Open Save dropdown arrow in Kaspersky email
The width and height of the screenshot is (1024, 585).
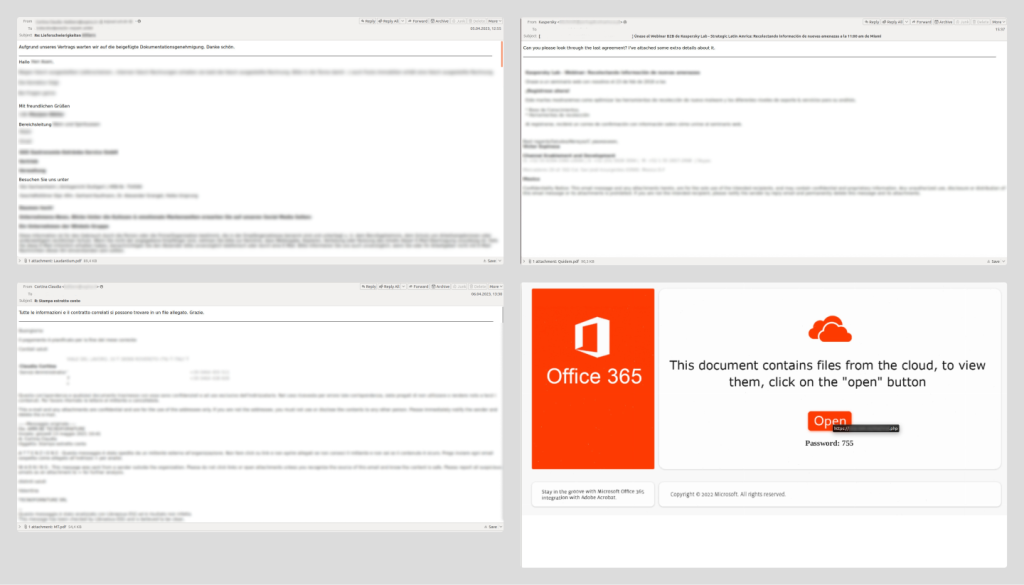(x=1004, y=261)
